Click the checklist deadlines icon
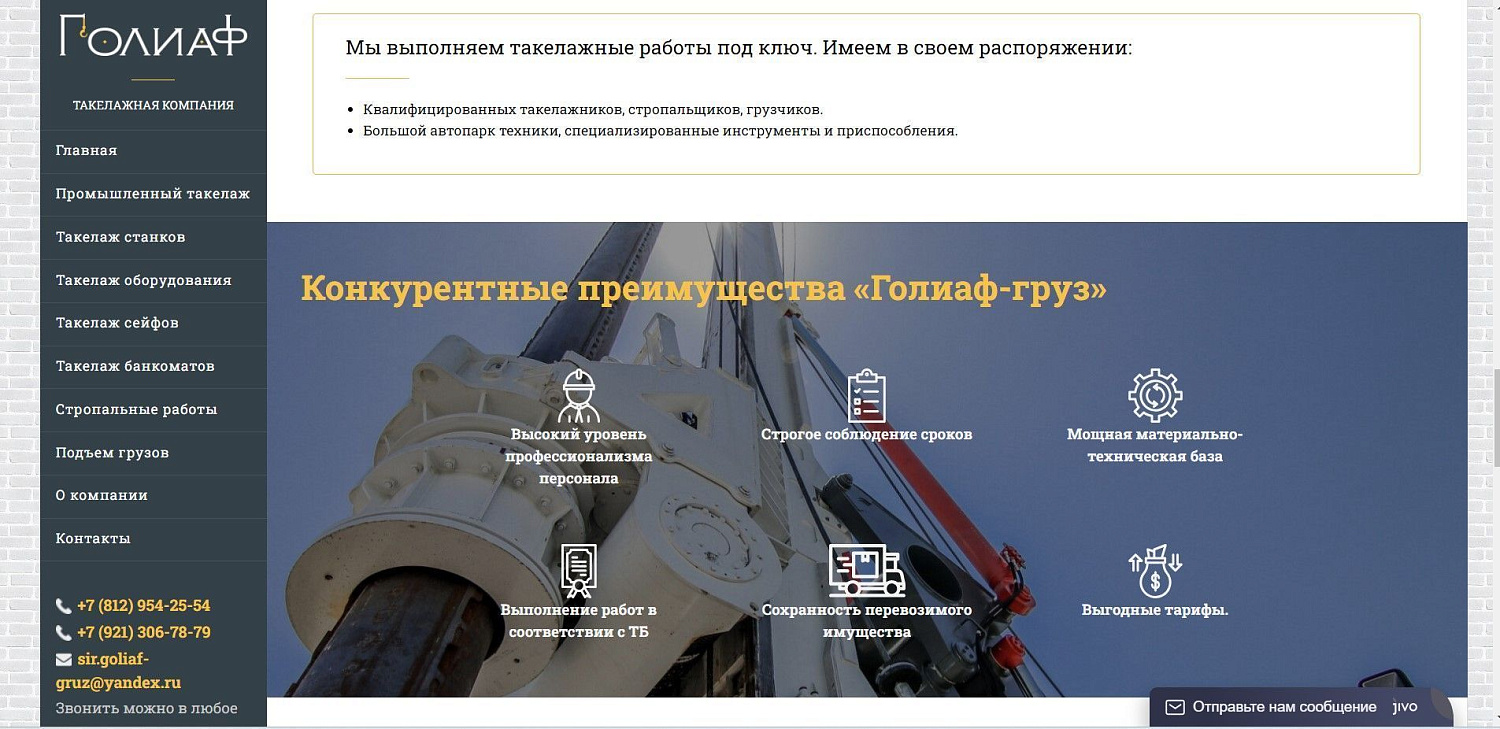 tap(868, 396)
